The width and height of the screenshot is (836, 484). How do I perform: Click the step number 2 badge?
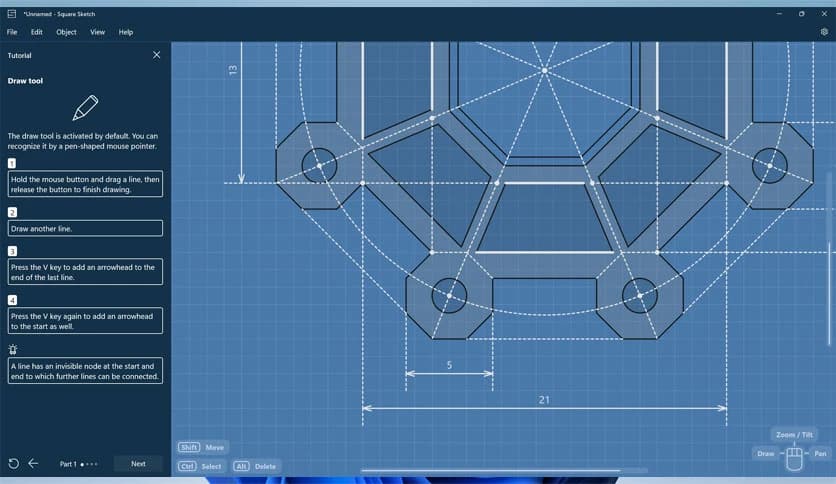[x=12, y=212]
